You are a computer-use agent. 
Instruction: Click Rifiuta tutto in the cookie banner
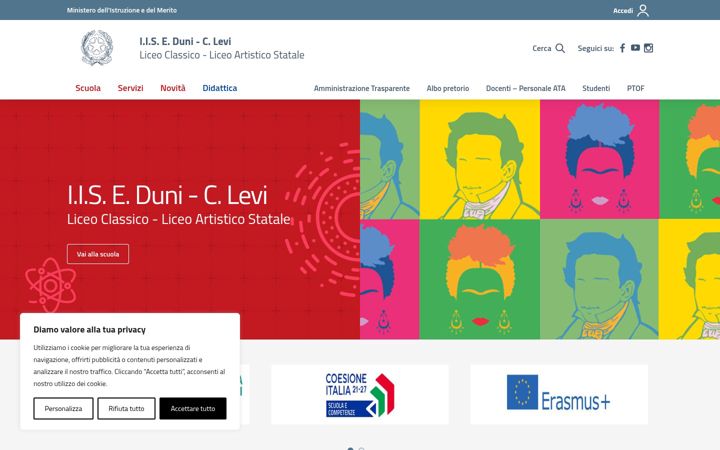126,408
